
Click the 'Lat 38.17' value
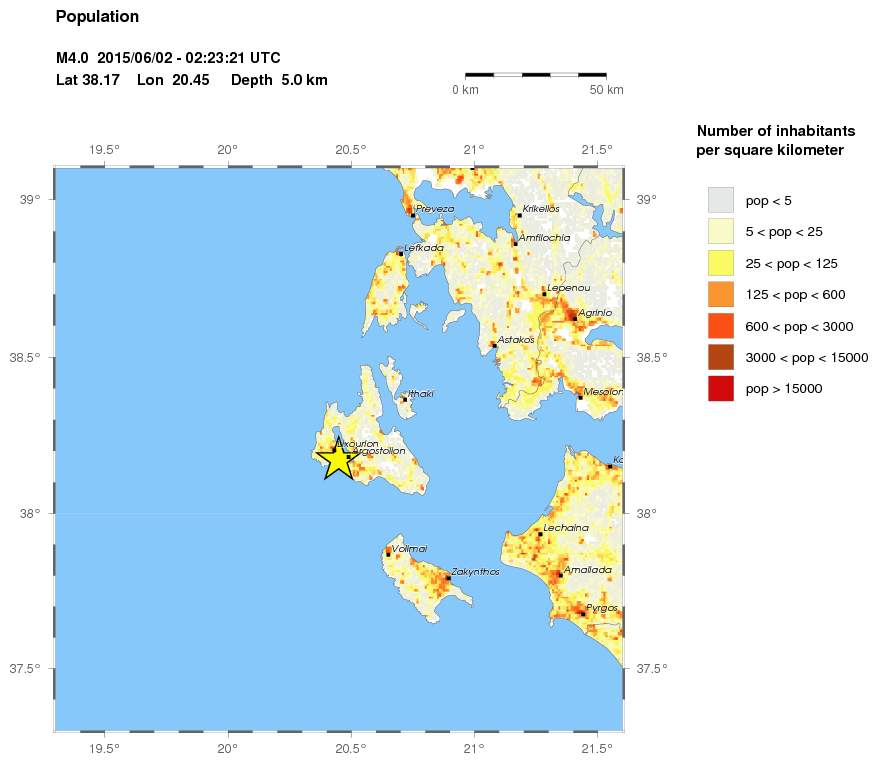click(88, 80)
